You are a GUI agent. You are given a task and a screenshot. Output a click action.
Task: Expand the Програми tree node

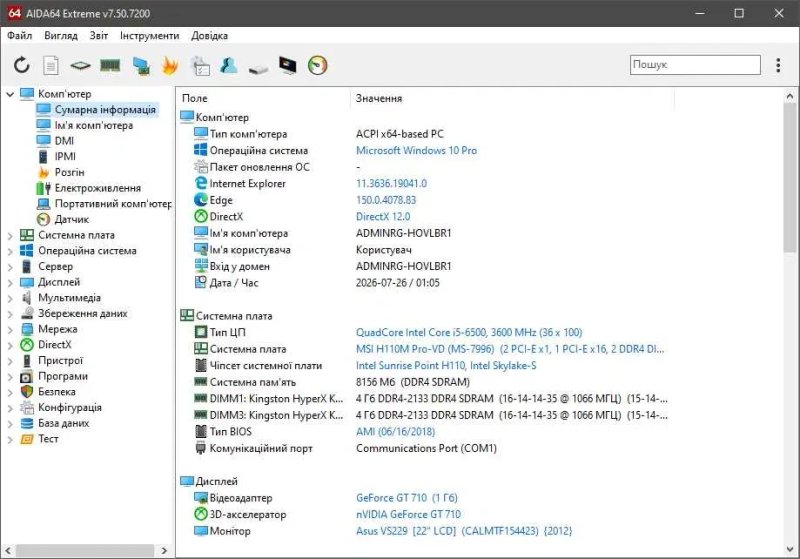pos(10,377)
